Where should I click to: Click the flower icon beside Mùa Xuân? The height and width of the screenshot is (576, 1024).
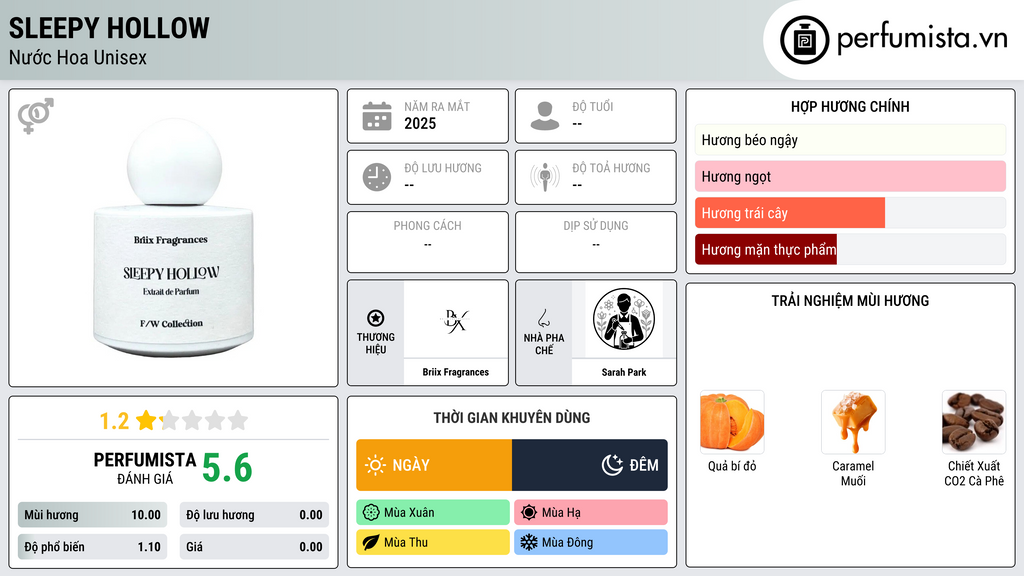[371, 513]
